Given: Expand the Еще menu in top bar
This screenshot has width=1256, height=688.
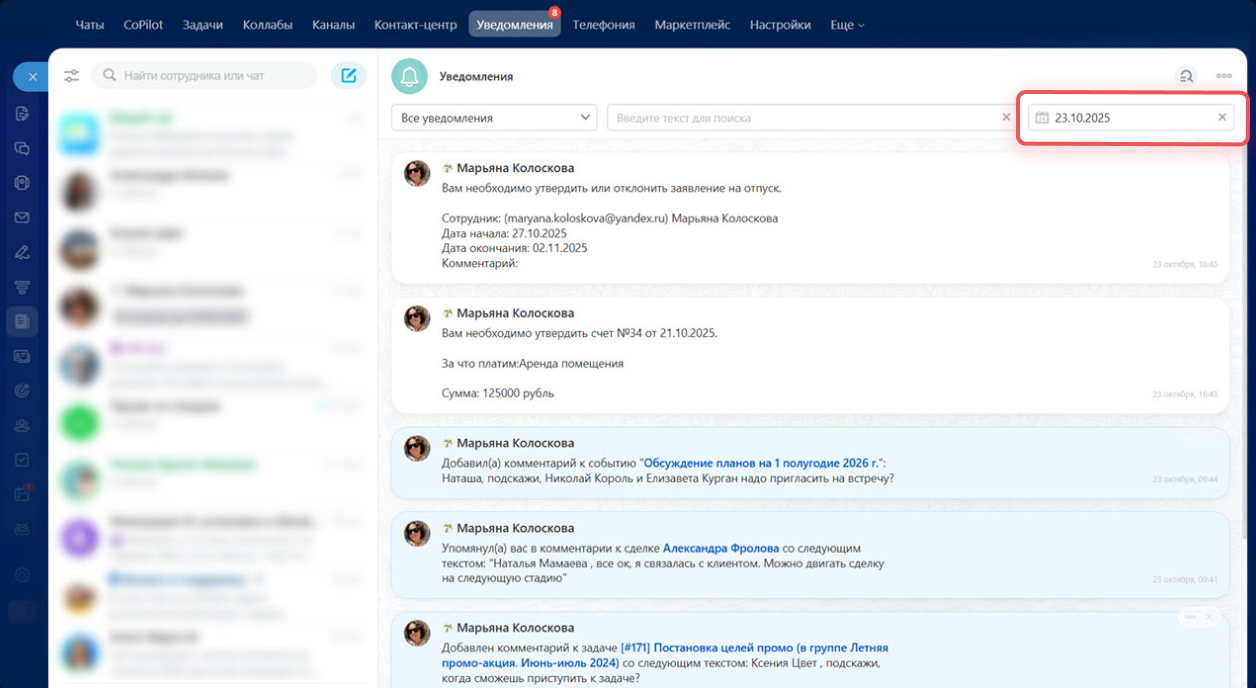Looking at the screenshot, I should click(x=847, y=25).
